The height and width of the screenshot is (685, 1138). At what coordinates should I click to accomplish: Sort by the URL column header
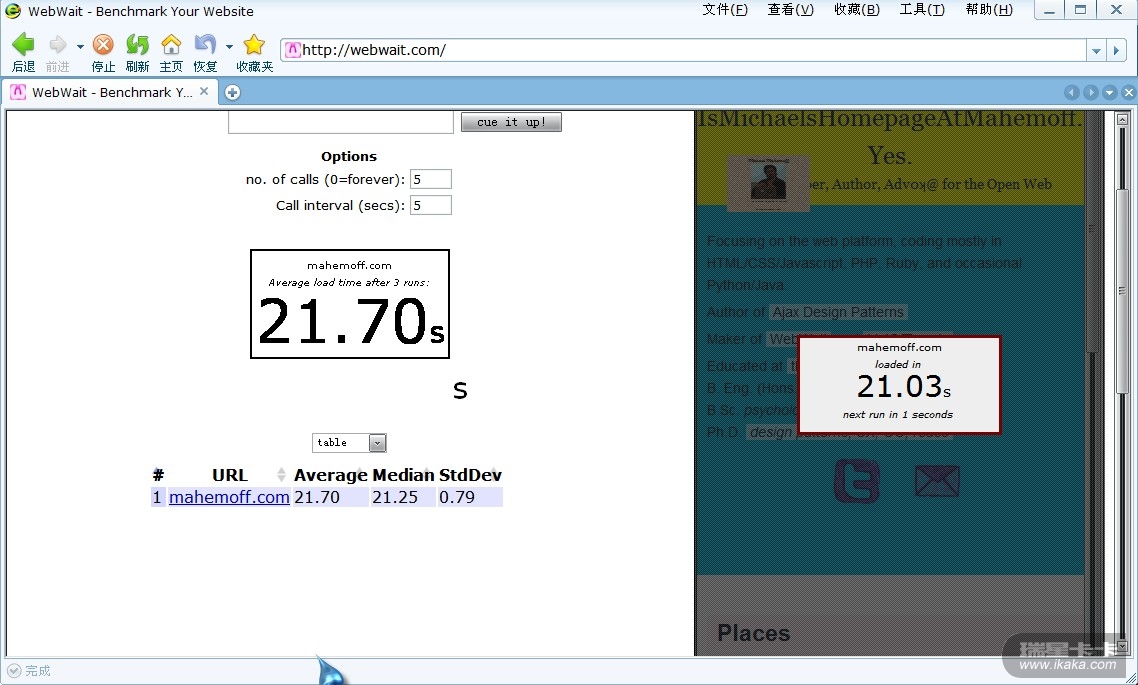pos(229,475)
